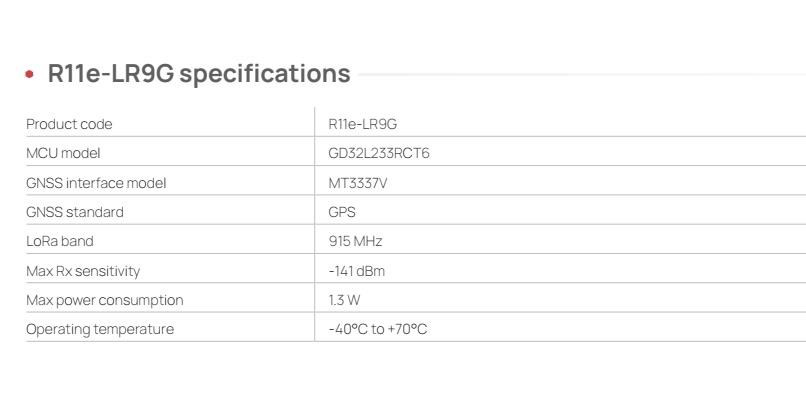Image resolution: width=806 pixels, height=393 pixels.
Task: Click the GPS value cell
Action: tap(342, 212)
